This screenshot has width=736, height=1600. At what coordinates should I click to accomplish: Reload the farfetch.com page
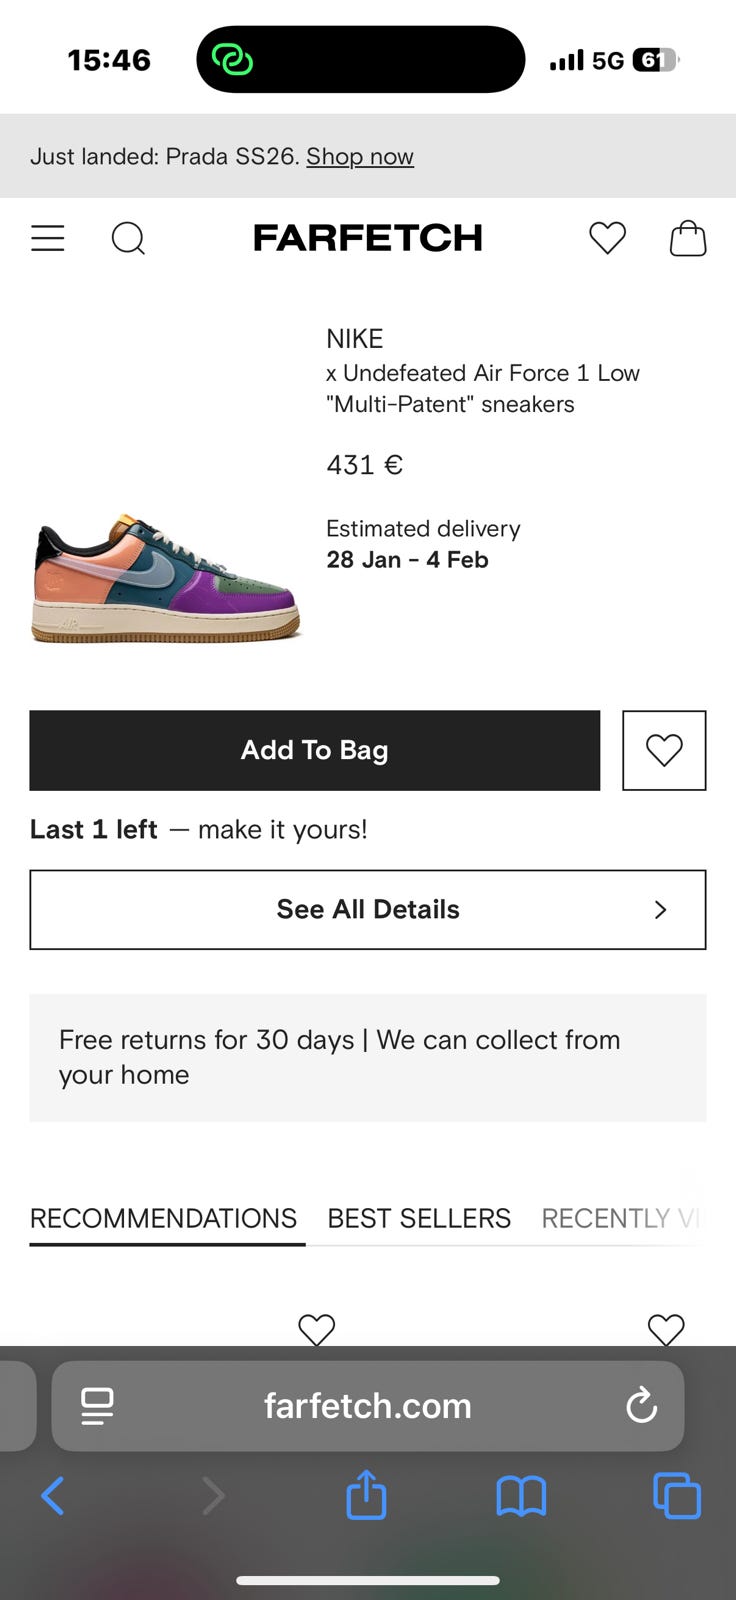click(x=641, y=1405)
